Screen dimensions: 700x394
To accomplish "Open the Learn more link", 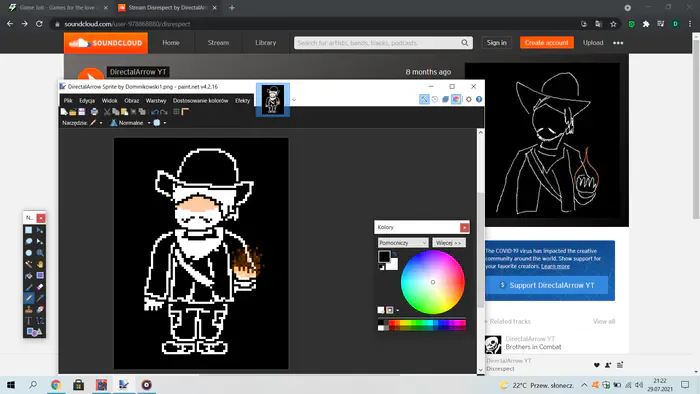I will coord(555,266).
